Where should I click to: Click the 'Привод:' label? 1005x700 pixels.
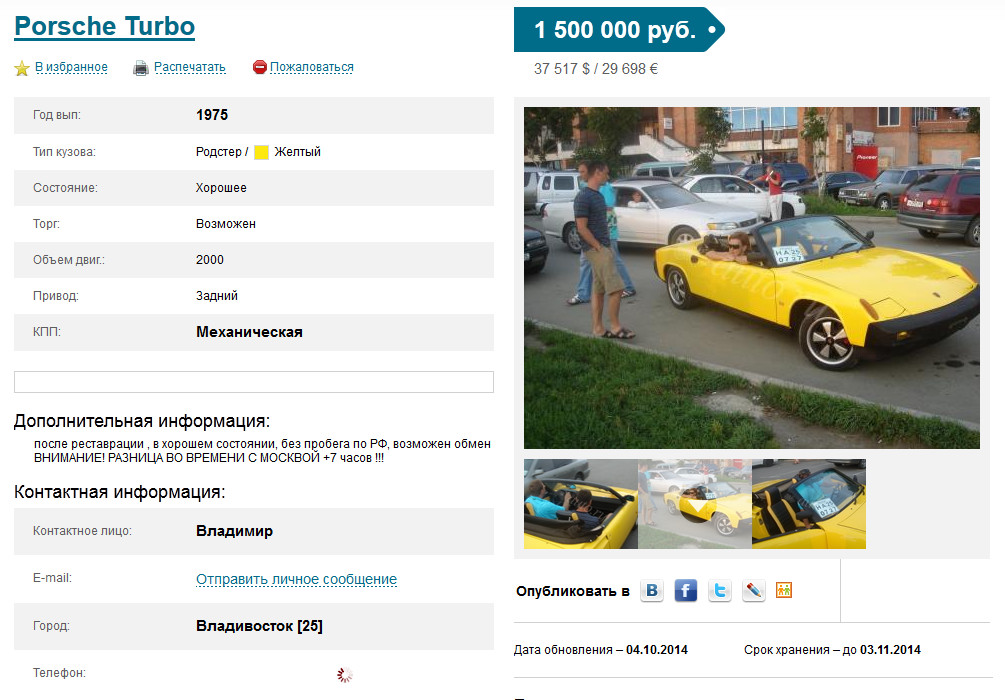56,296
